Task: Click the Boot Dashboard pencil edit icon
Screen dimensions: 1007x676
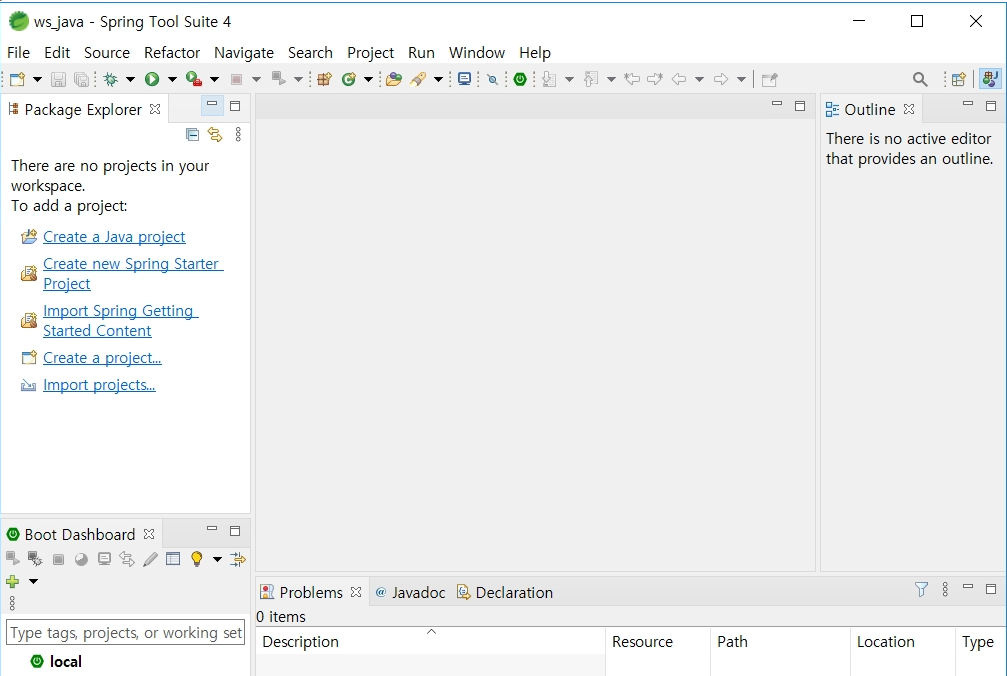Action: (150, 559)
